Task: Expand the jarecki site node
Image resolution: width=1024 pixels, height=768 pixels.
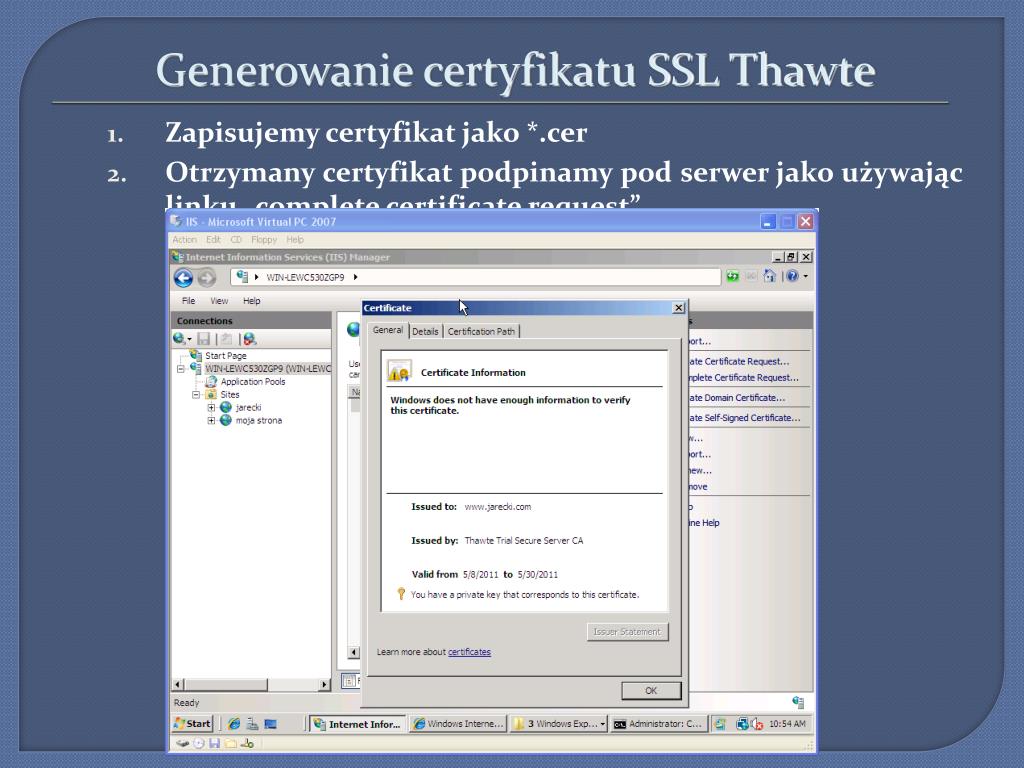Action: click(211, 408)
